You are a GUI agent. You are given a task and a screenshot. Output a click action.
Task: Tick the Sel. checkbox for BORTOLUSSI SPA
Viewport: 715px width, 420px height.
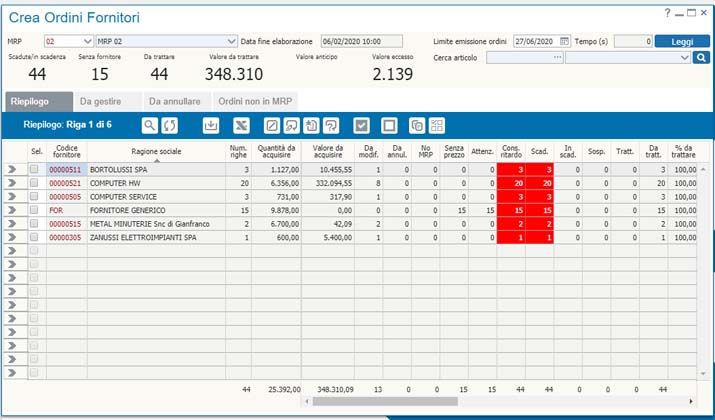click(x=34, y=171)
